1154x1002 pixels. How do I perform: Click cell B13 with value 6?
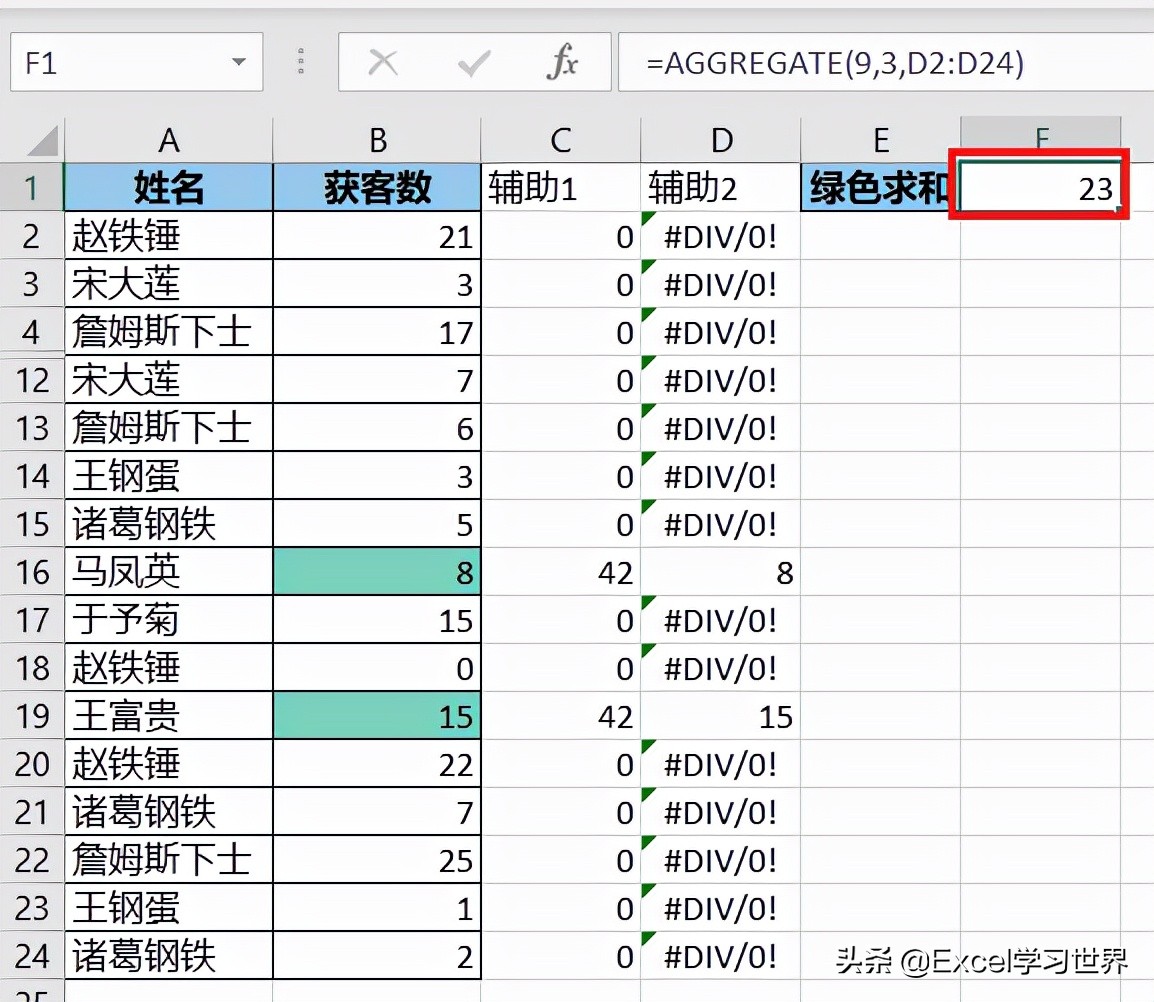pos(377,428)
